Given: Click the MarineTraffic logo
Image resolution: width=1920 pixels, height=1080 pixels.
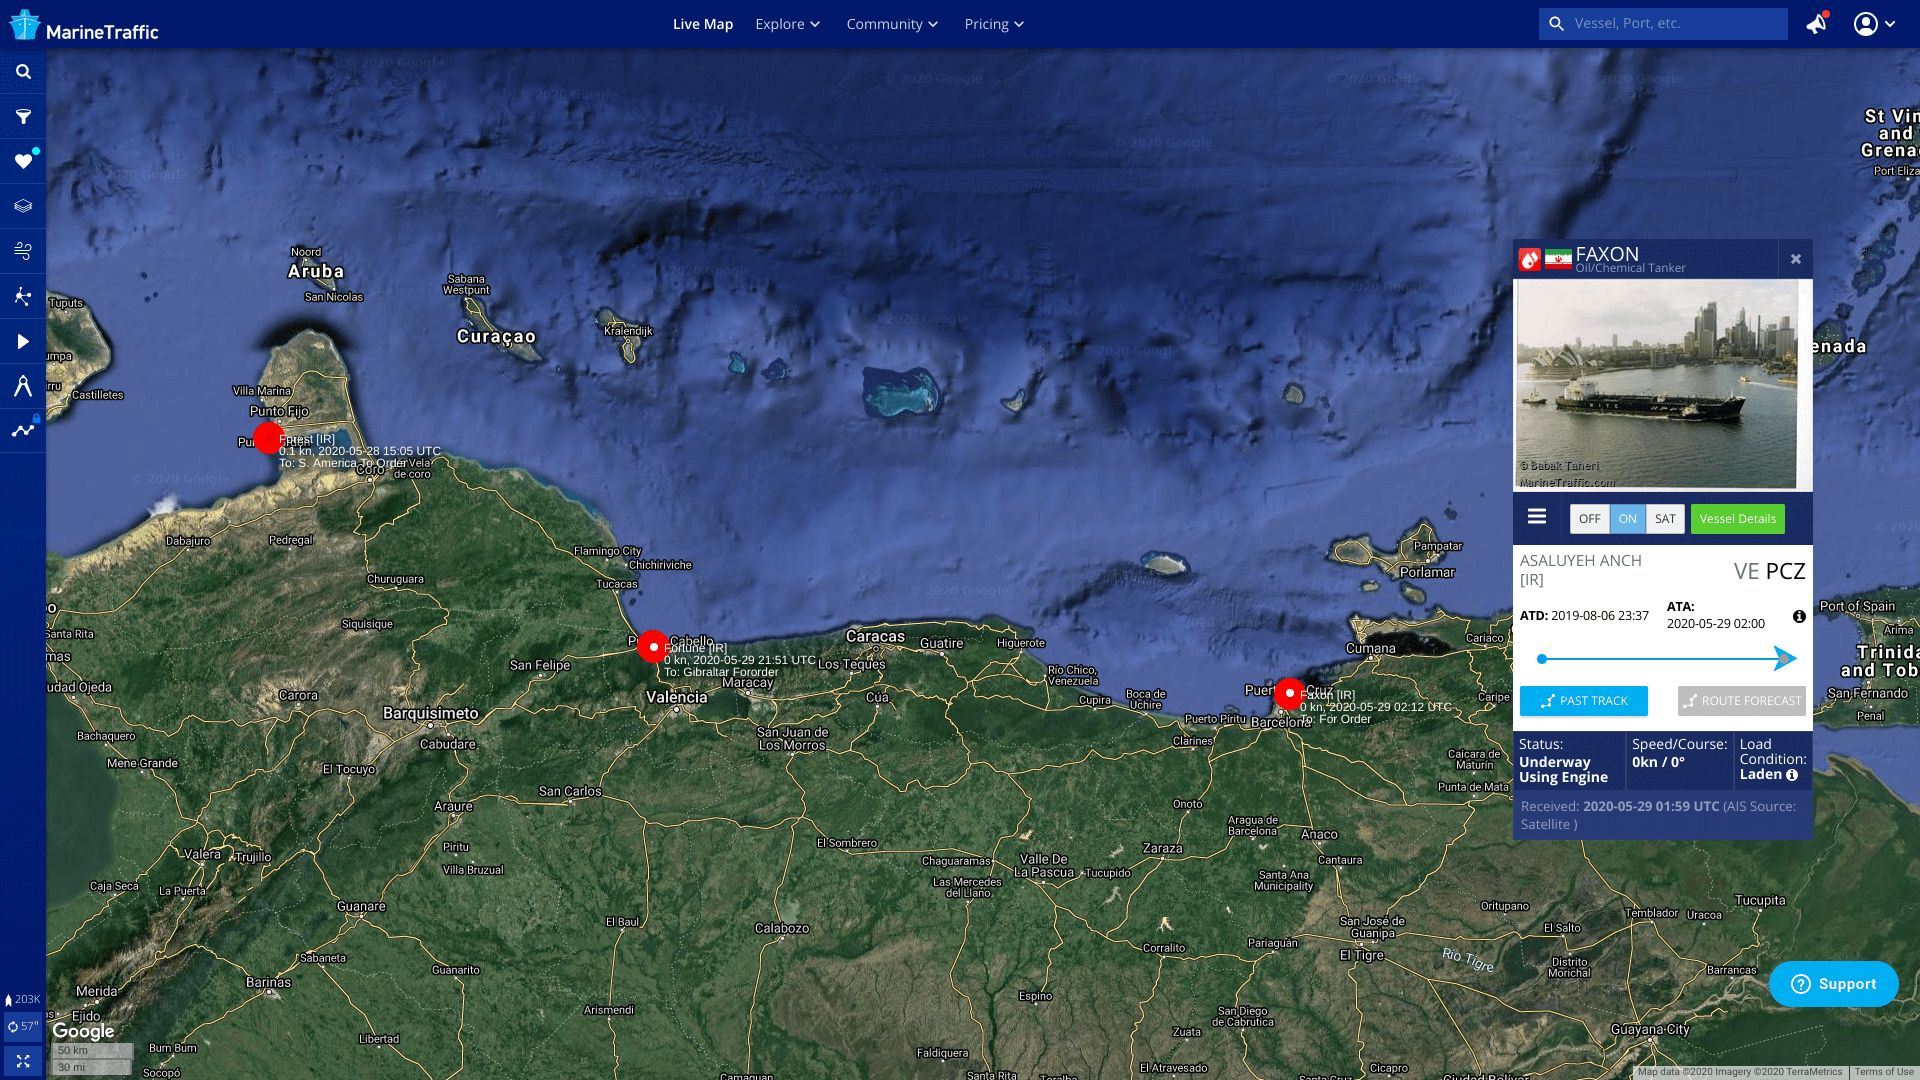Looking at the screenshot, I should tap(84, 26).
